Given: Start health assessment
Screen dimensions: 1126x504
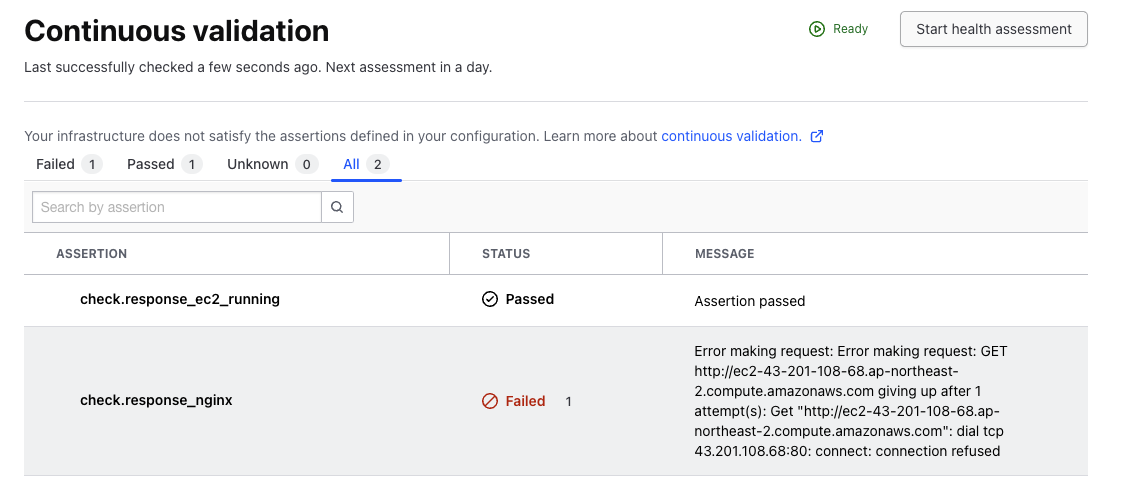Looking at the screenshot, I should click(993, 29).
